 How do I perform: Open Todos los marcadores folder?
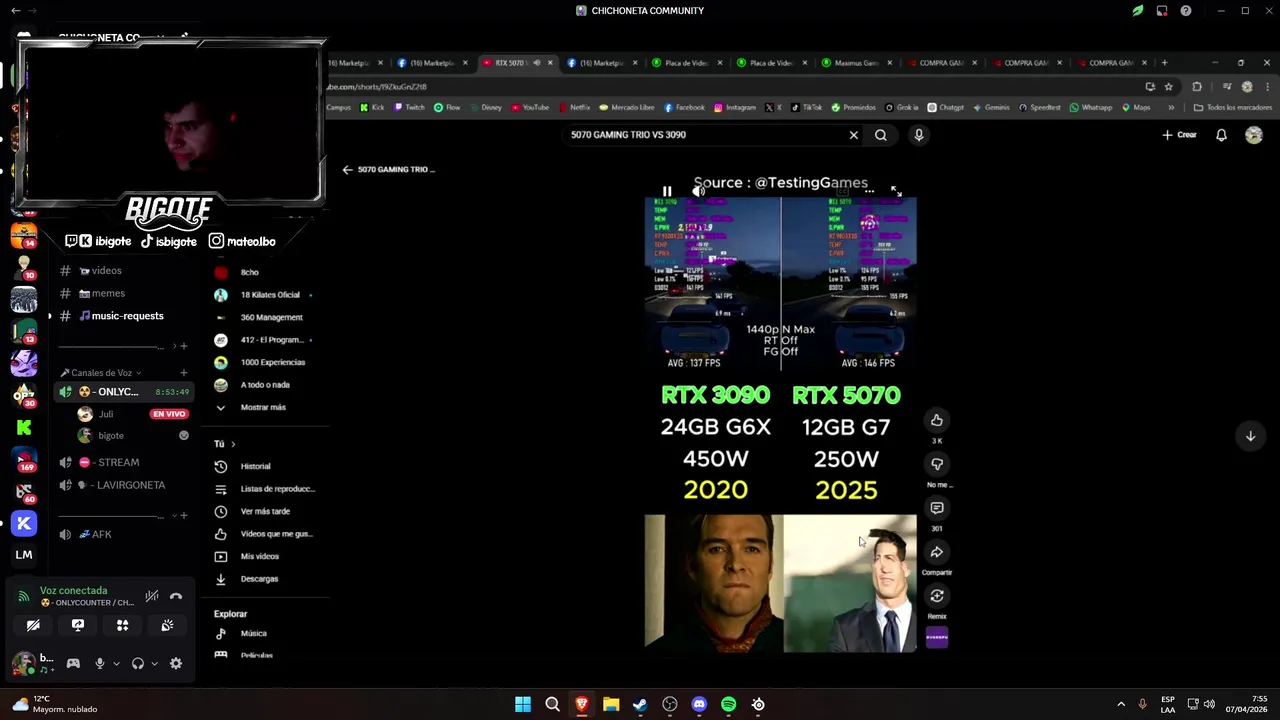point(1233,107)
